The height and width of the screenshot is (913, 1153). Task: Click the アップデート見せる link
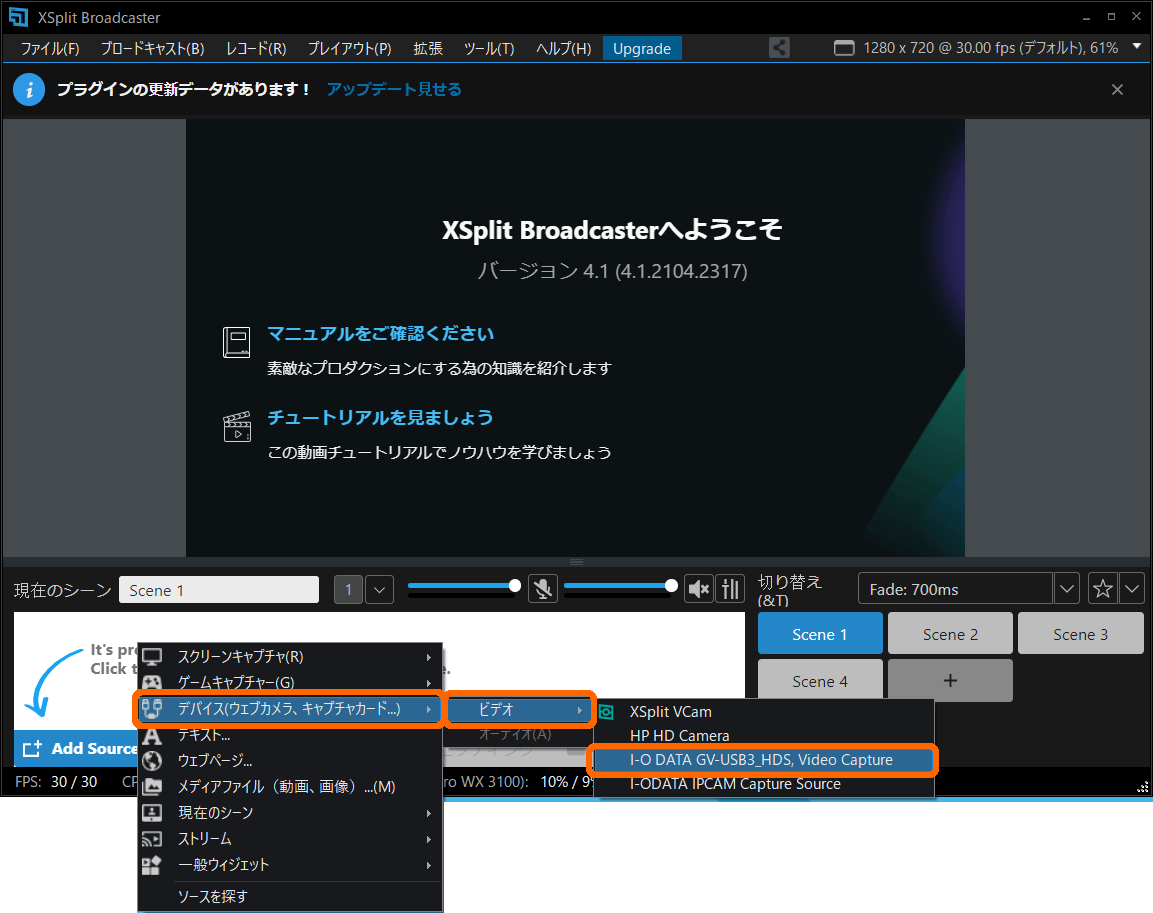pyautogui.click(x=394, y=90)
